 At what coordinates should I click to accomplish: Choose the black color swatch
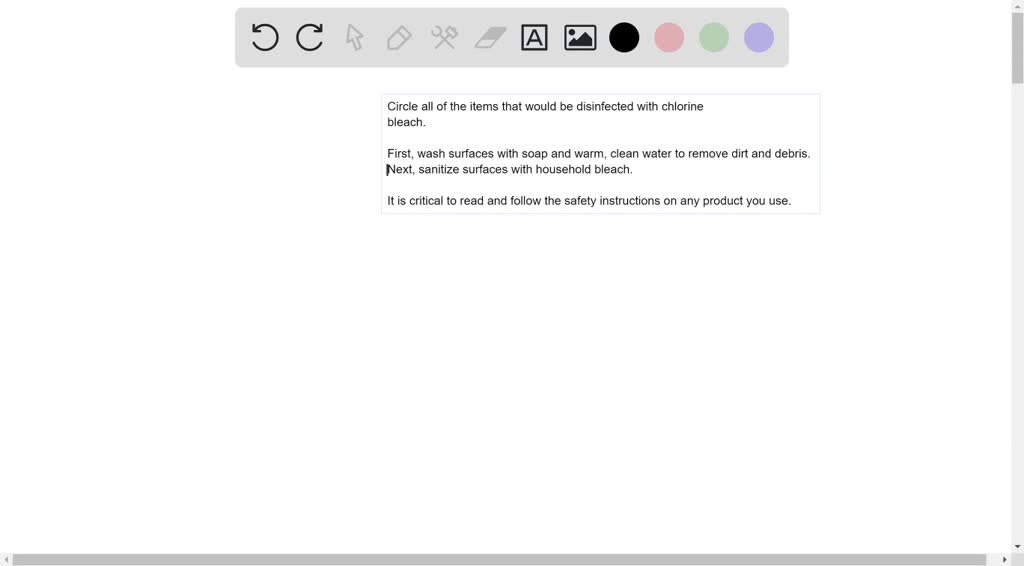624,37
